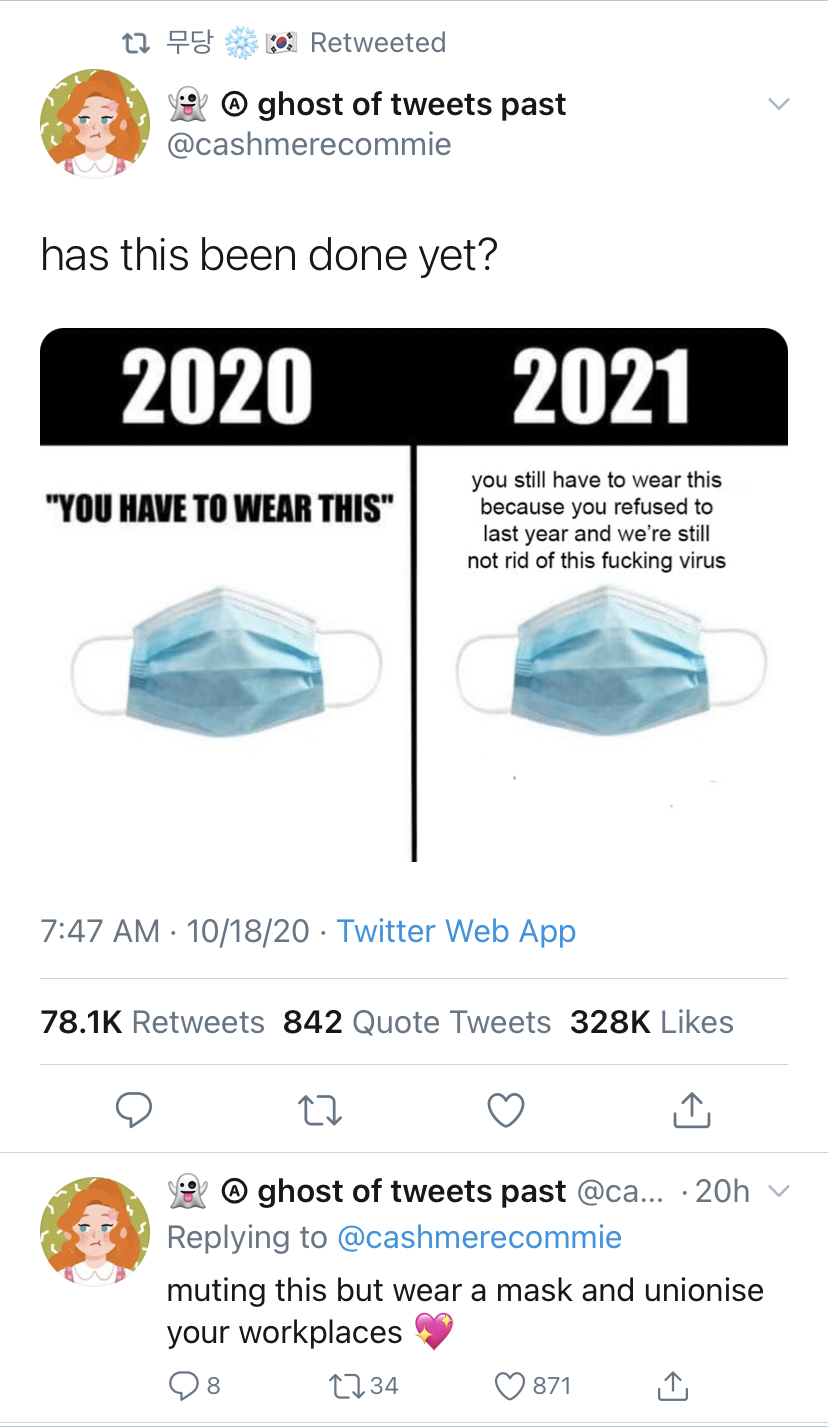Tap the reply icon under main tweet
This screenshot has width=828, height=1427.
pyautogui.click(x=135, y=1110)
